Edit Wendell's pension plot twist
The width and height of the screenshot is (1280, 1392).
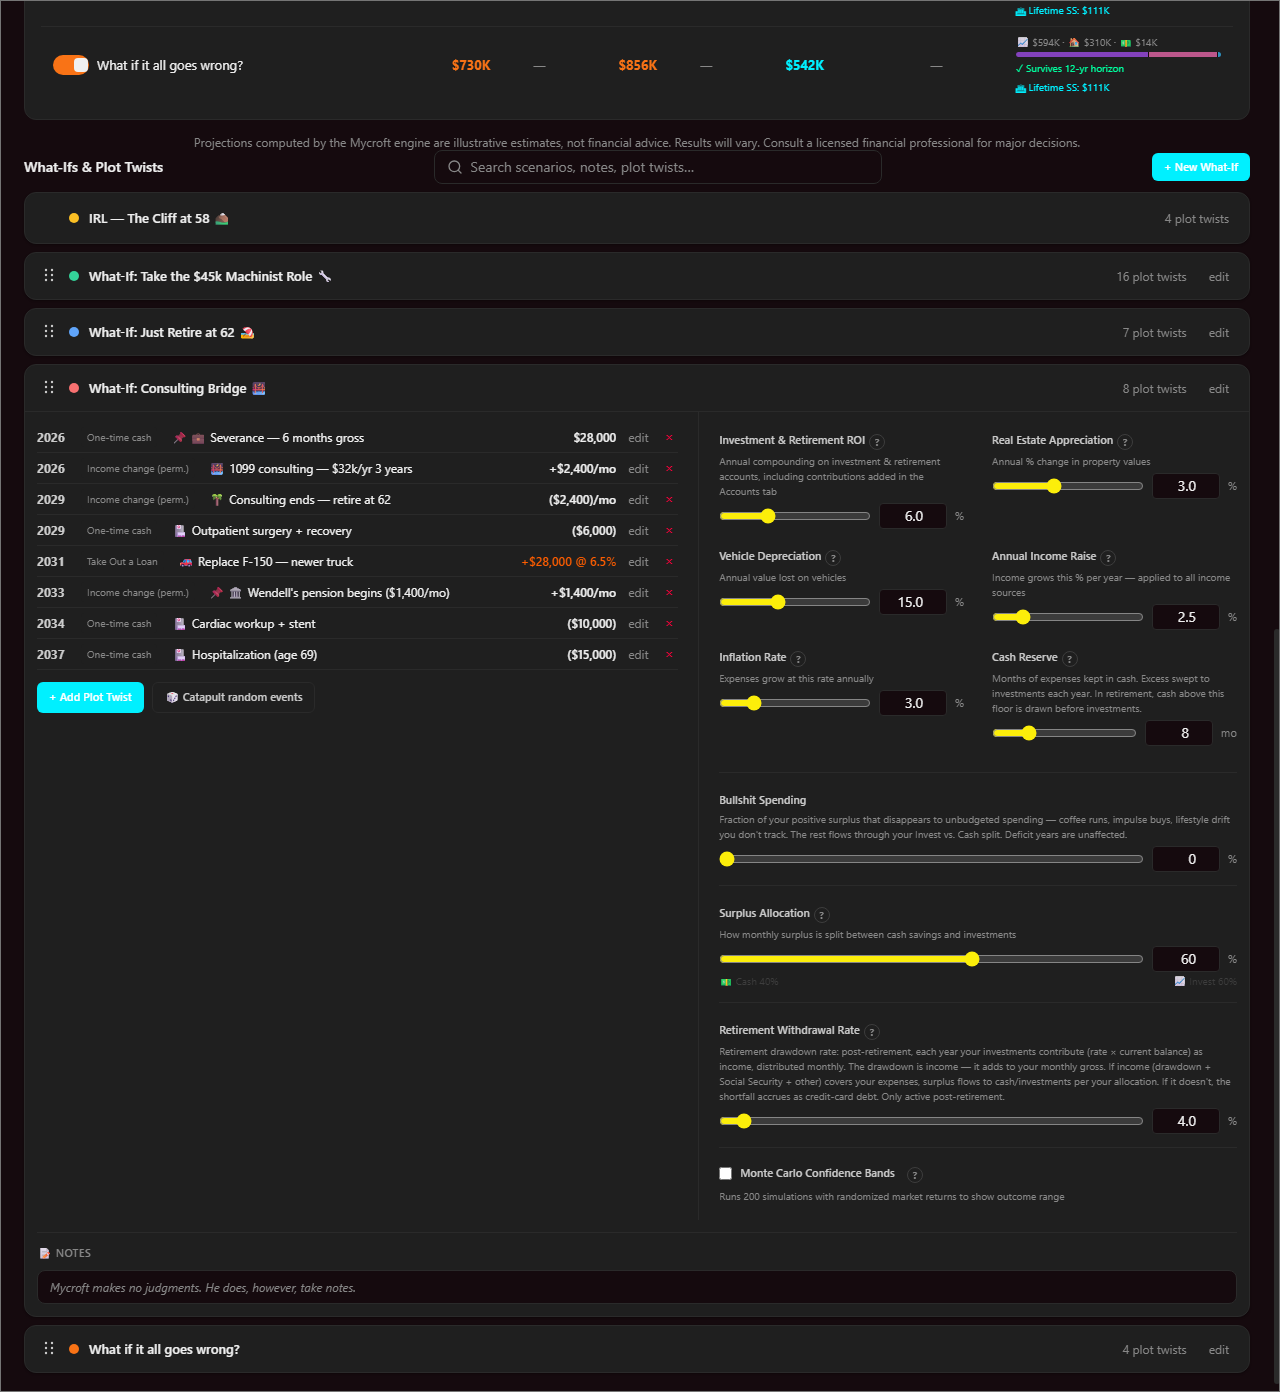coord(638,593)
